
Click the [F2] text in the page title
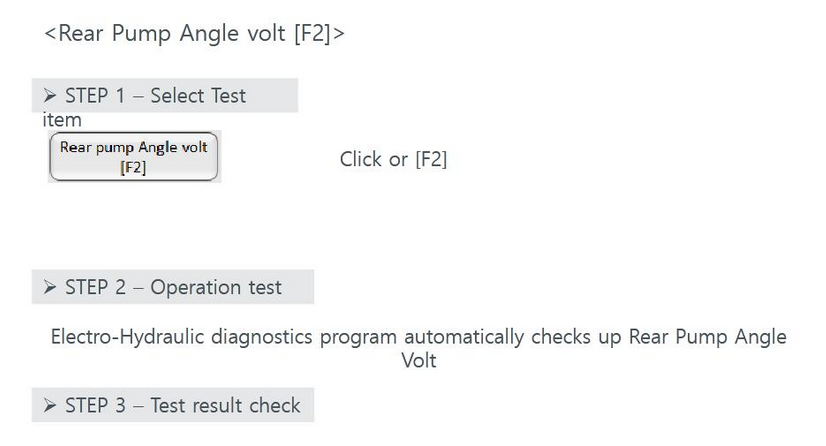313,34
